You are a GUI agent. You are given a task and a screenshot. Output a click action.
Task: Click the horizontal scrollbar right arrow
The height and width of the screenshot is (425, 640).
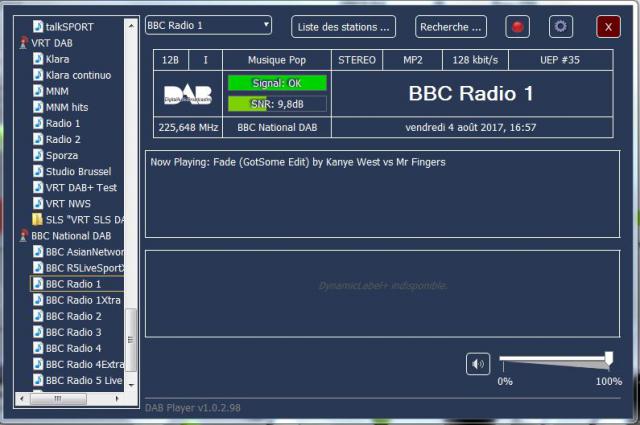pyautogui.click(x=117, y=398)
